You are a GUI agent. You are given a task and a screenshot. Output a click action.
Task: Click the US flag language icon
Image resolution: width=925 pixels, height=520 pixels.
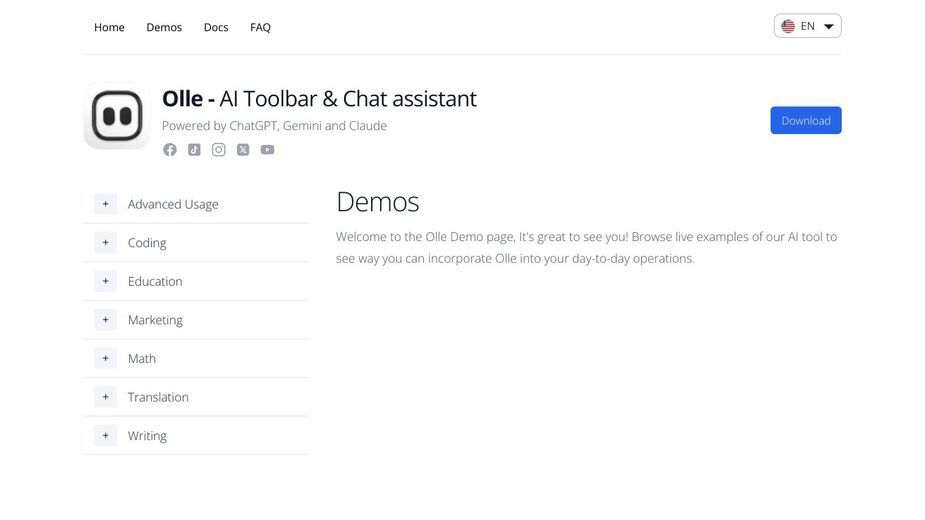click(x=788, y=26)
